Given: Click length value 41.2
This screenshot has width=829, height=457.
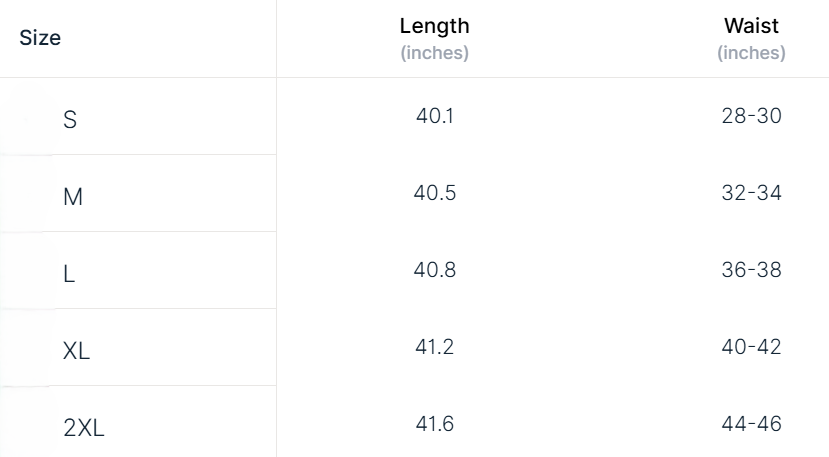Looking at the screenshot, I should click(435, 347).
